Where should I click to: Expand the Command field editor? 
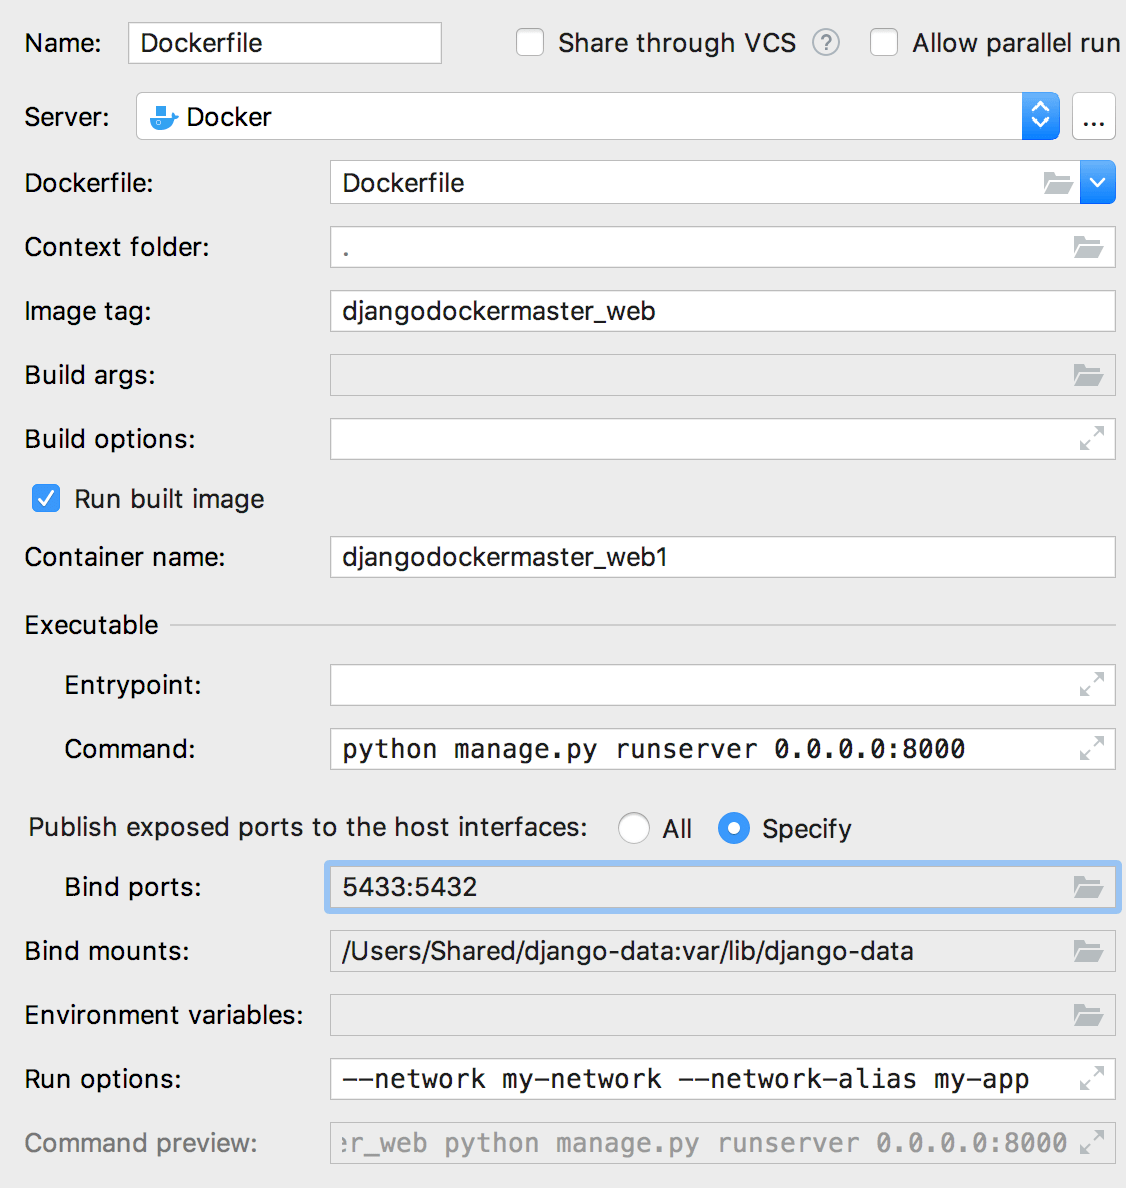[1092, 749]
